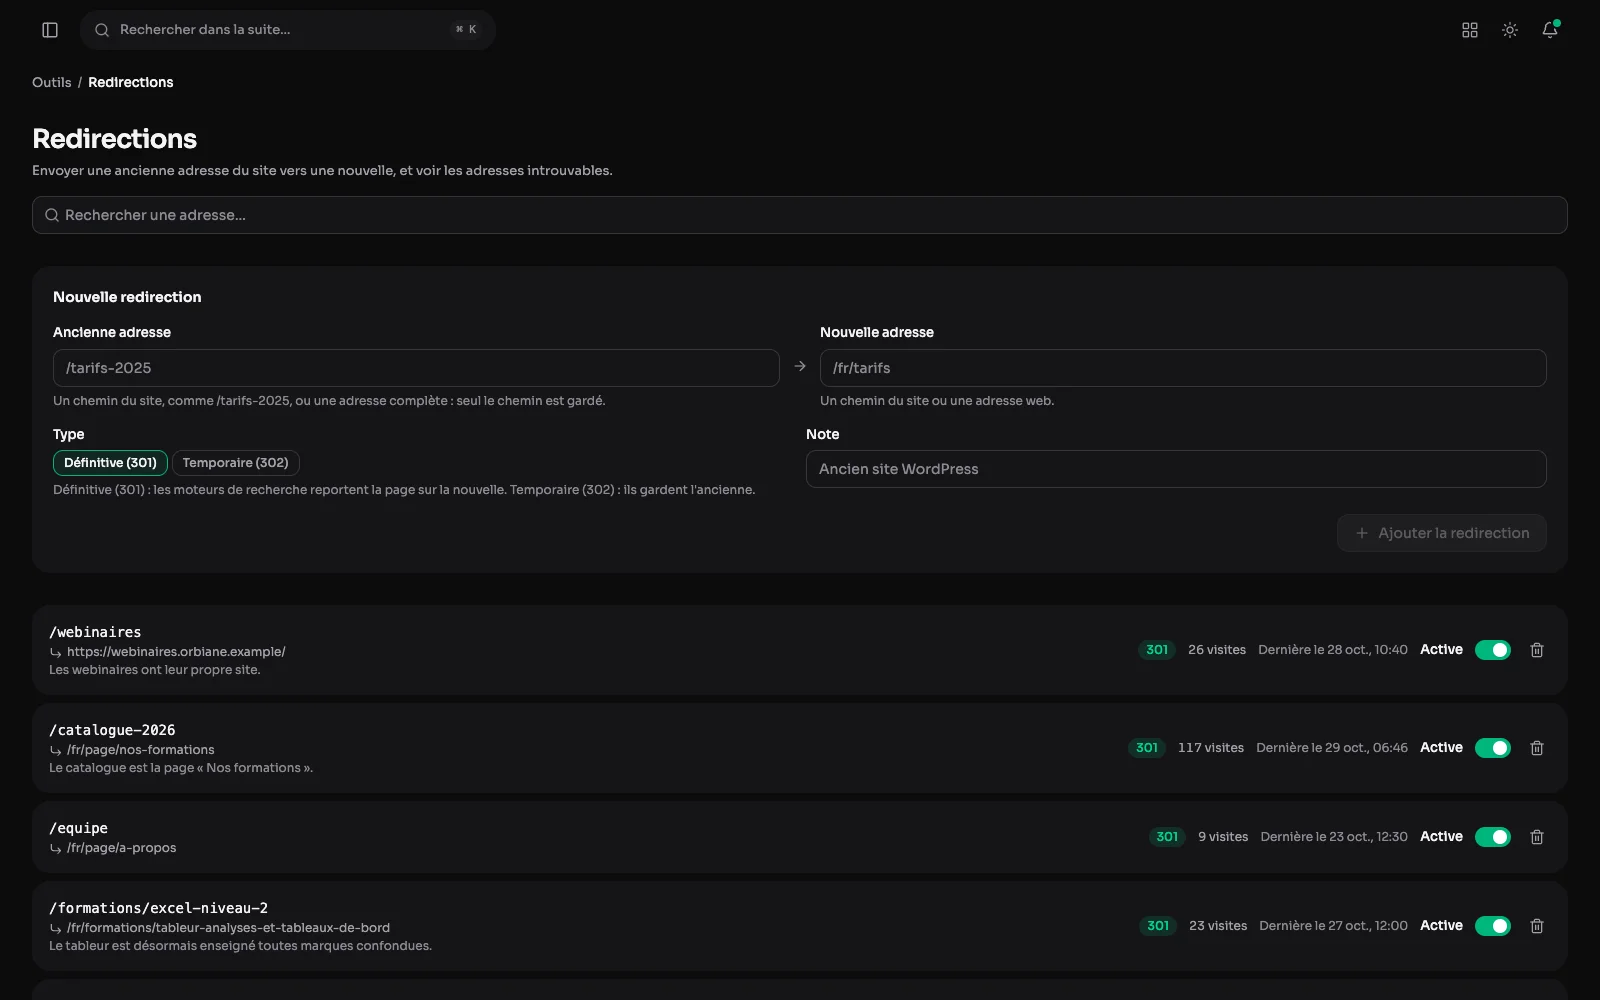This screenshot has height=1000, width=1600.
Task: Delete the /equipe redirection
Action: (1537, 837)
